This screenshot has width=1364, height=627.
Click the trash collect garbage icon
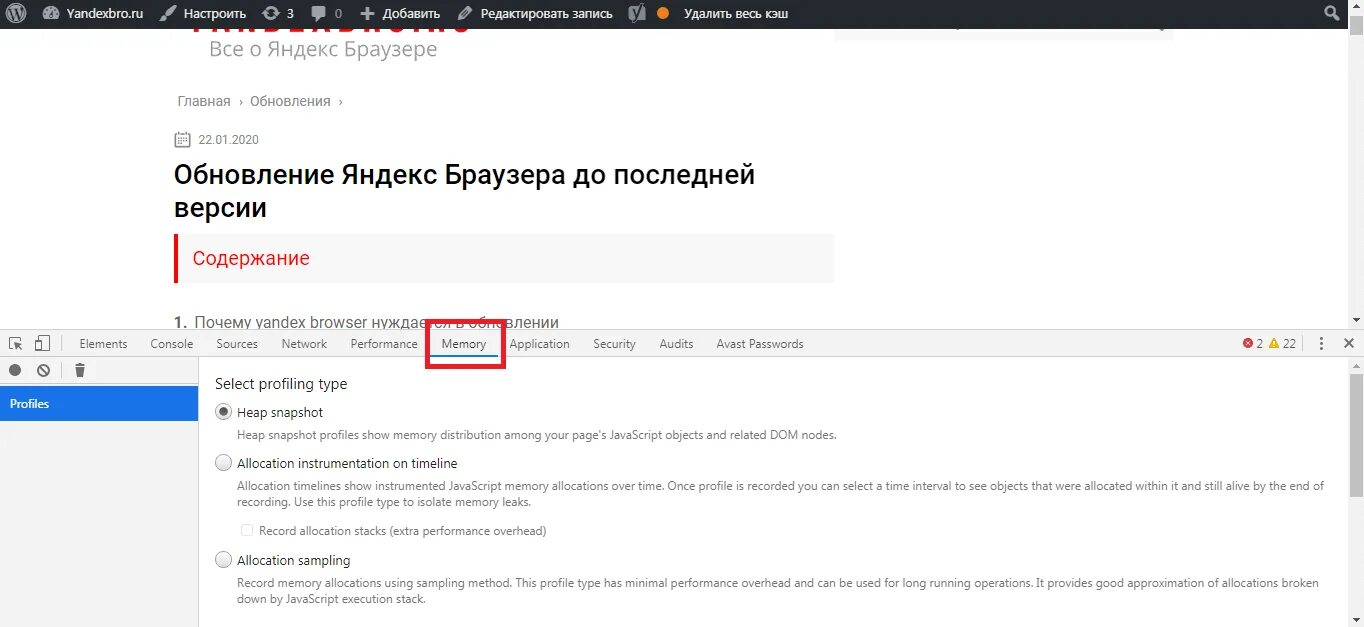point(80,370)
